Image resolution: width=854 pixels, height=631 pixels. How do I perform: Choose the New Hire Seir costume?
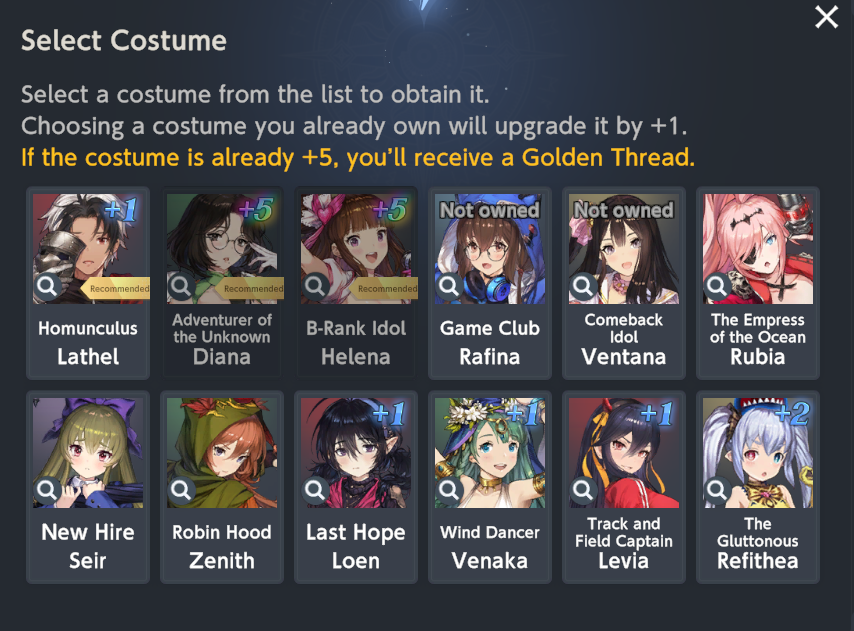88,487
